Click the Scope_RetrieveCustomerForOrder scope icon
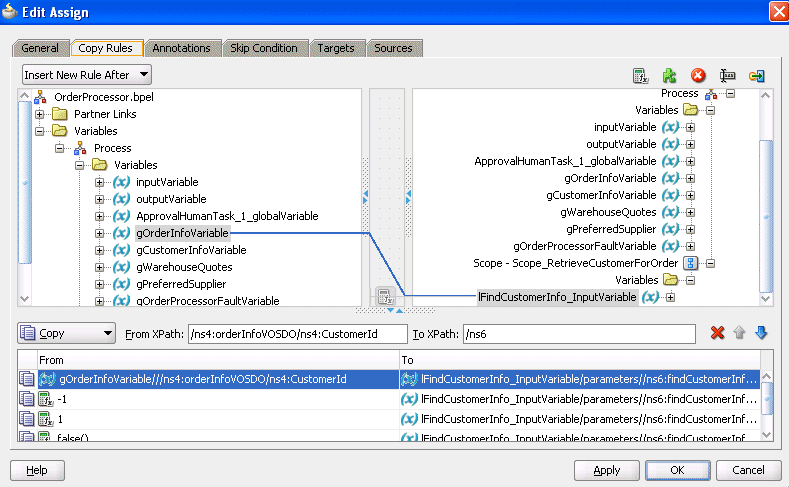Viewport: 789px width, 487px height. tap(690, 263)
